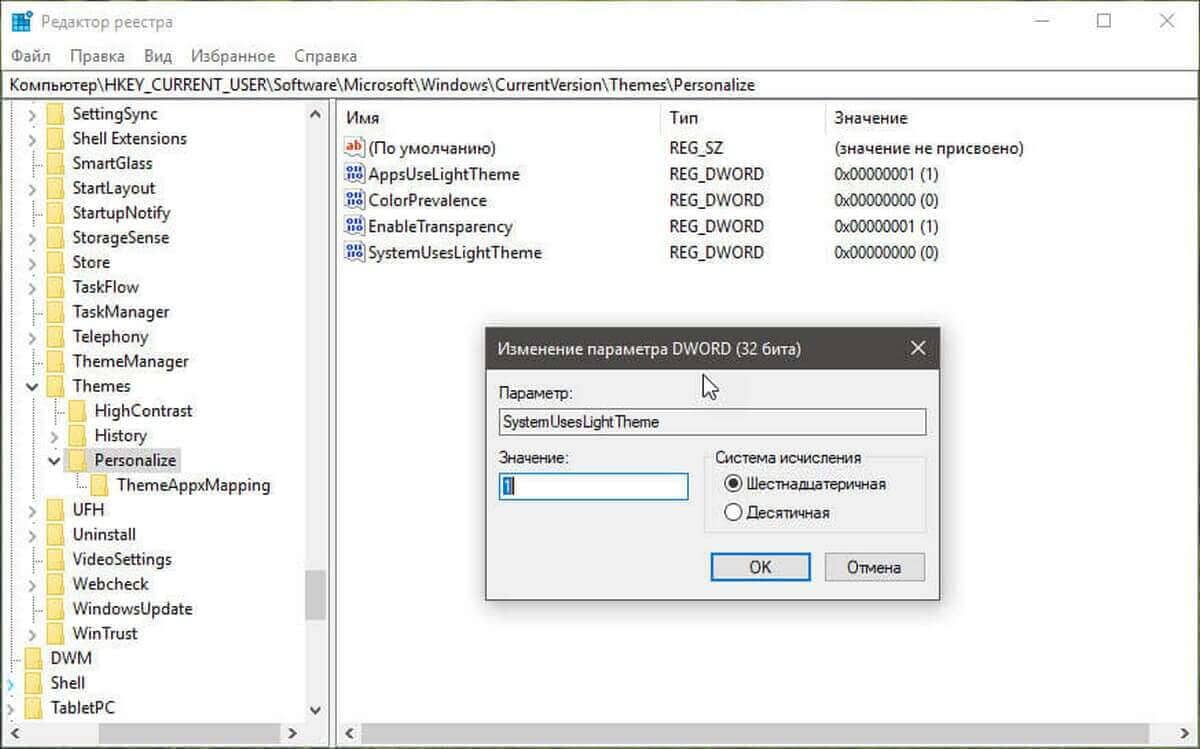
Task: Expand the Shell Extensions tree node
Action: coord(32,139)
